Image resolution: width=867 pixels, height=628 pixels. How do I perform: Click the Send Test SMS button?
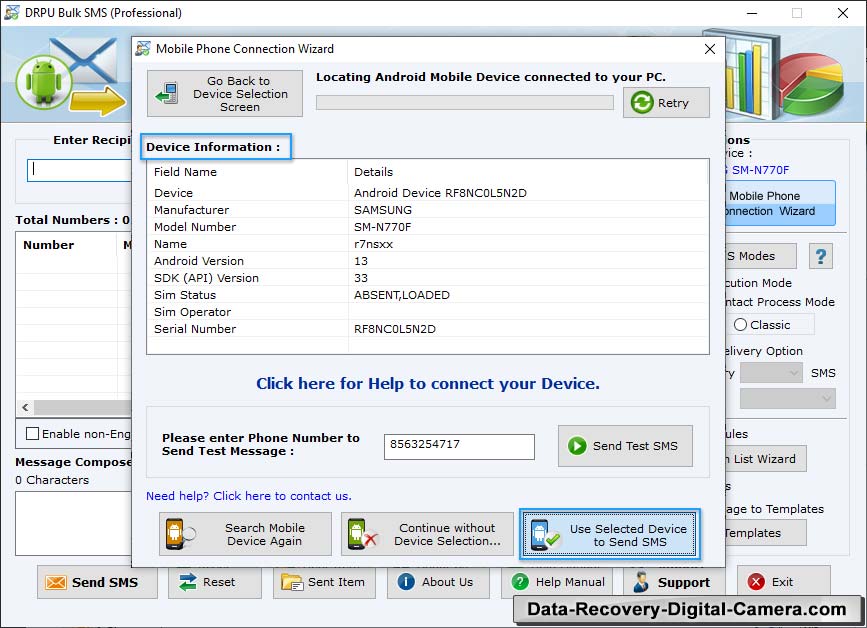pos(625,446)
